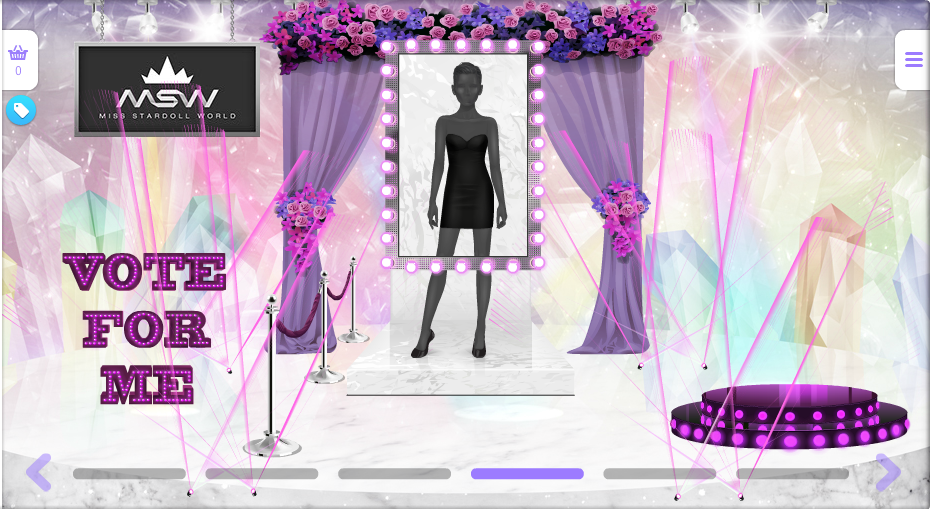This screenshot has height=509, width=933.
Task: Open the hamburger menu
Action: point(913,60)
